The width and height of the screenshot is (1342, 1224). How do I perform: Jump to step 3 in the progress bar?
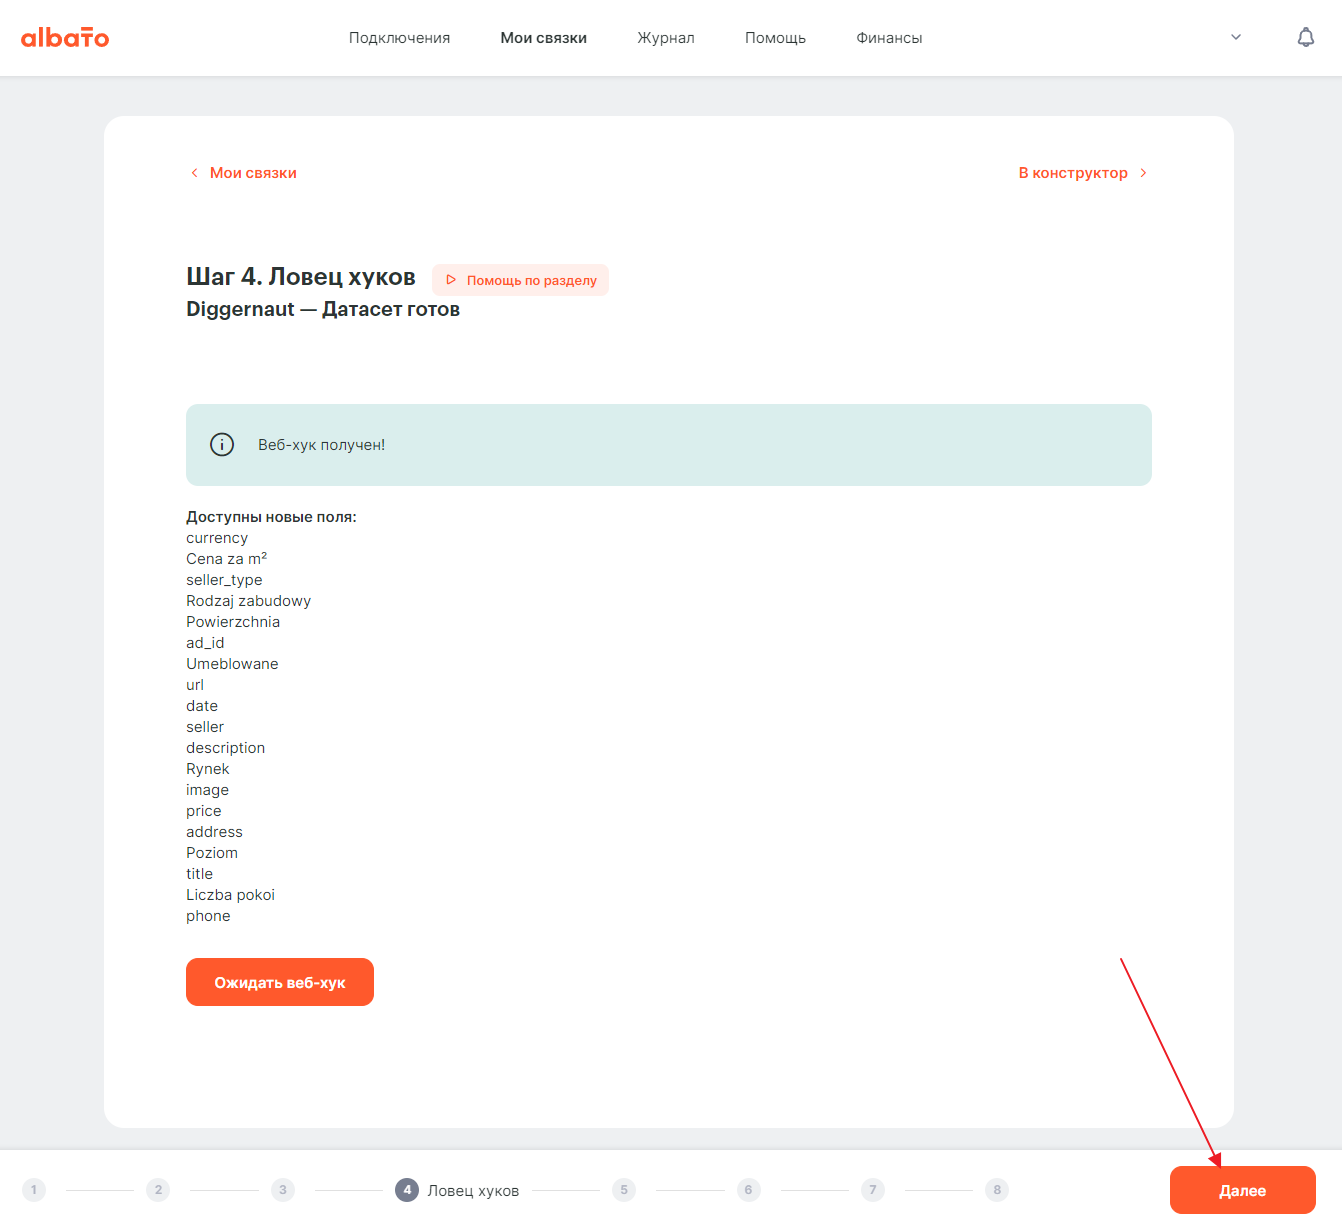click(283, 1190)
